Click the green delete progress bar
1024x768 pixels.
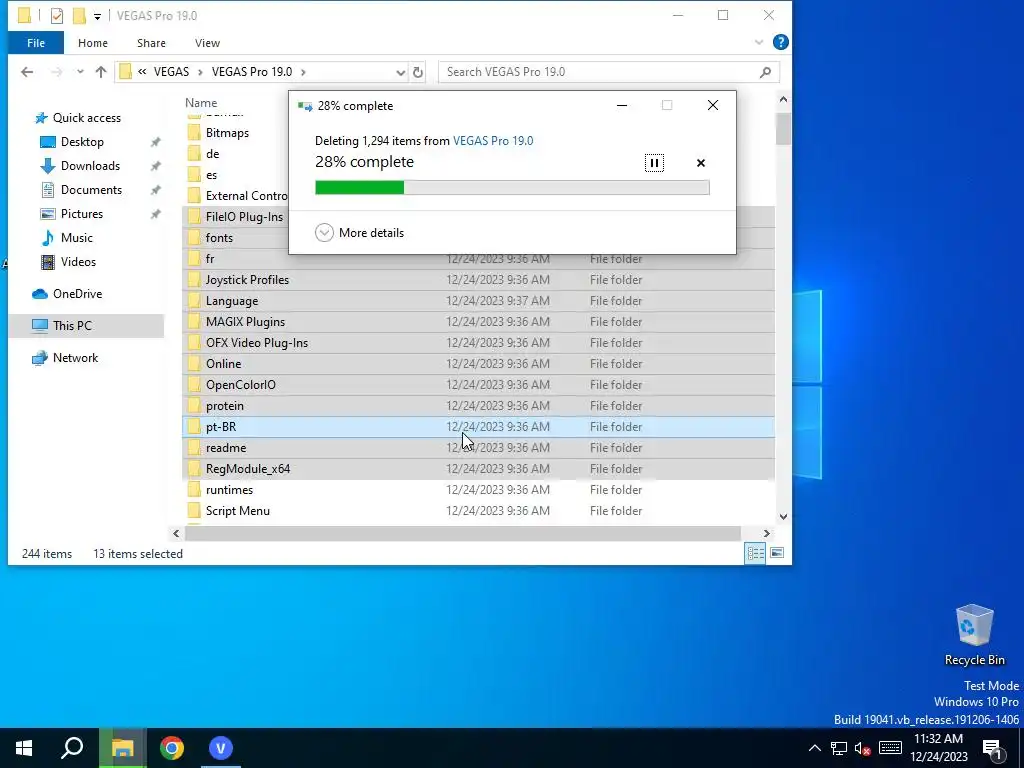point(512,188)
